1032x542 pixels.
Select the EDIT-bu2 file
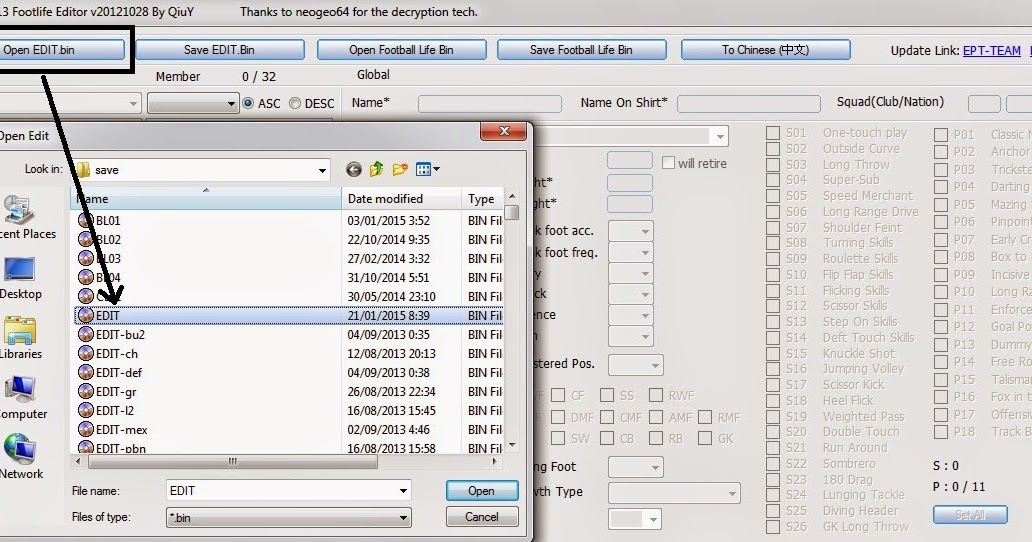(111, 334)
